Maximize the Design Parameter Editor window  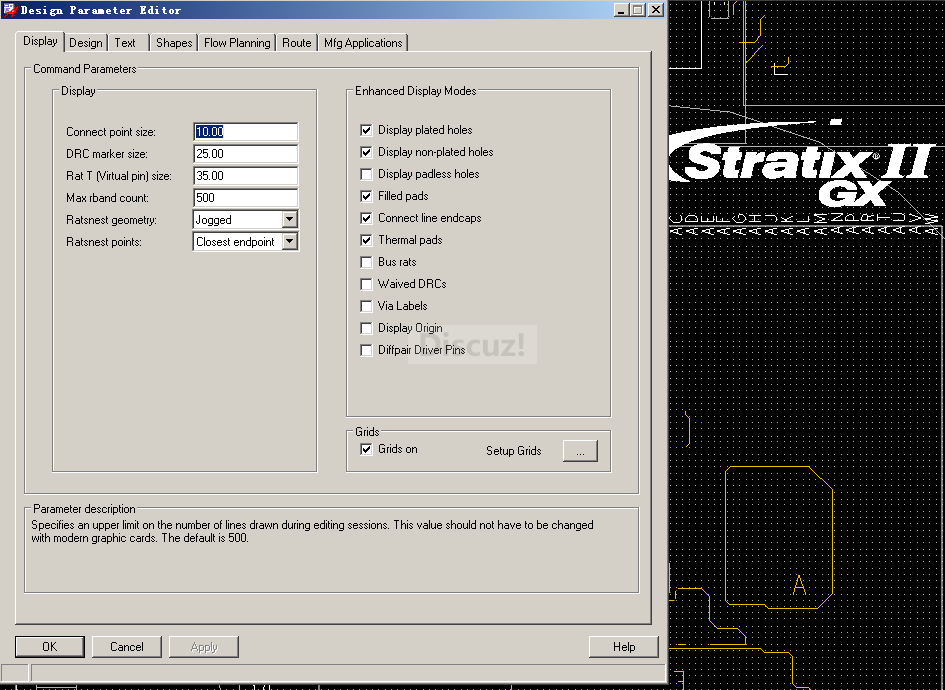pos(637,10)
